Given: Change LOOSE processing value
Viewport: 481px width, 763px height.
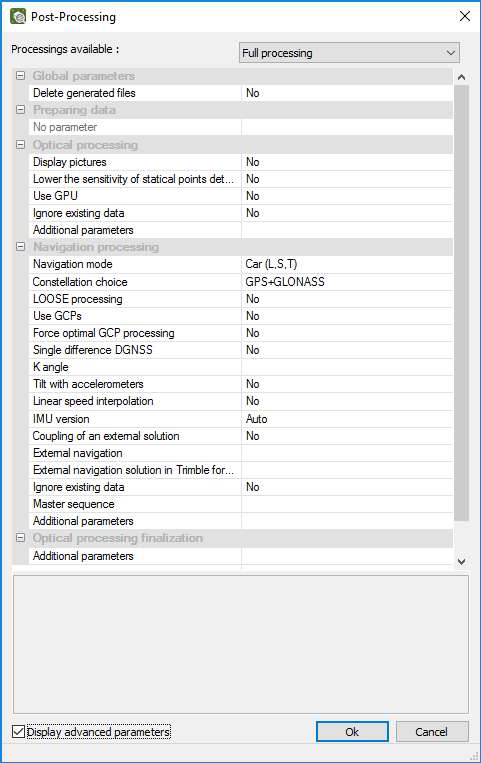Looking at the screenshot, I should pos(347,299).
